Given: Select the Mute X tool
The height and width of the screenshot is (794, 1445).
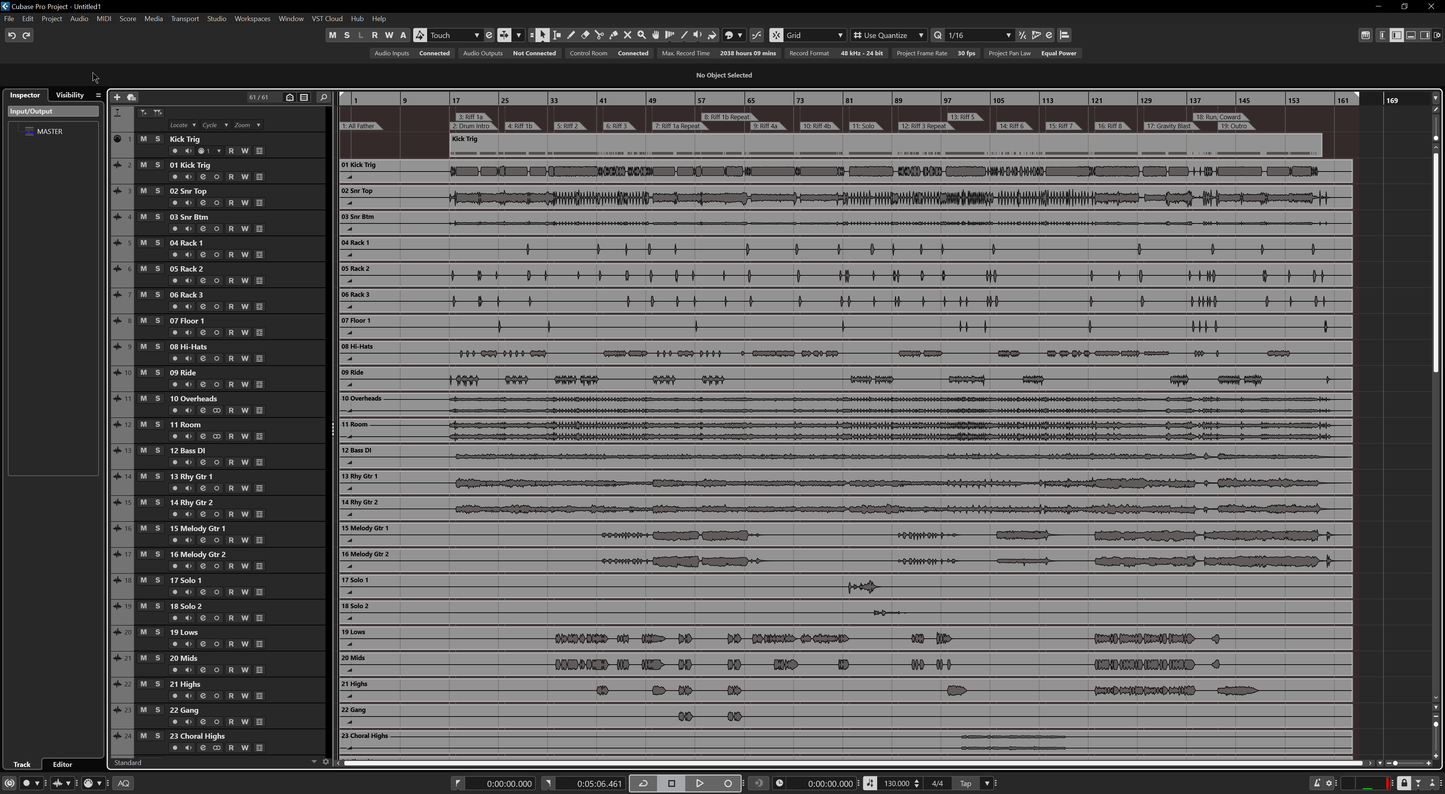Looking at the screenshot, I should (628, 35).
